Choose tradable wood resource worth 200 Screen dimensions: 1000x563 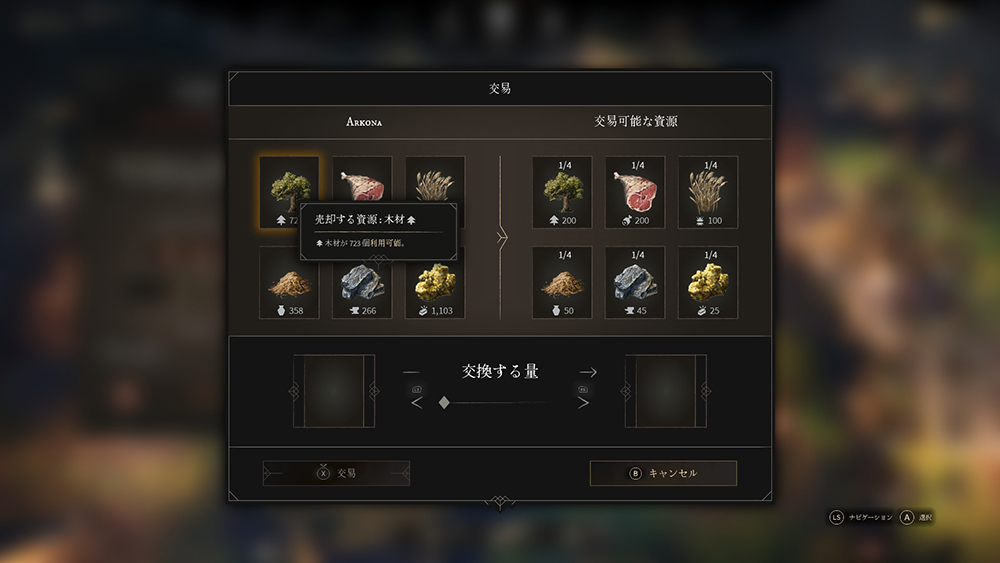coord(562,192)
